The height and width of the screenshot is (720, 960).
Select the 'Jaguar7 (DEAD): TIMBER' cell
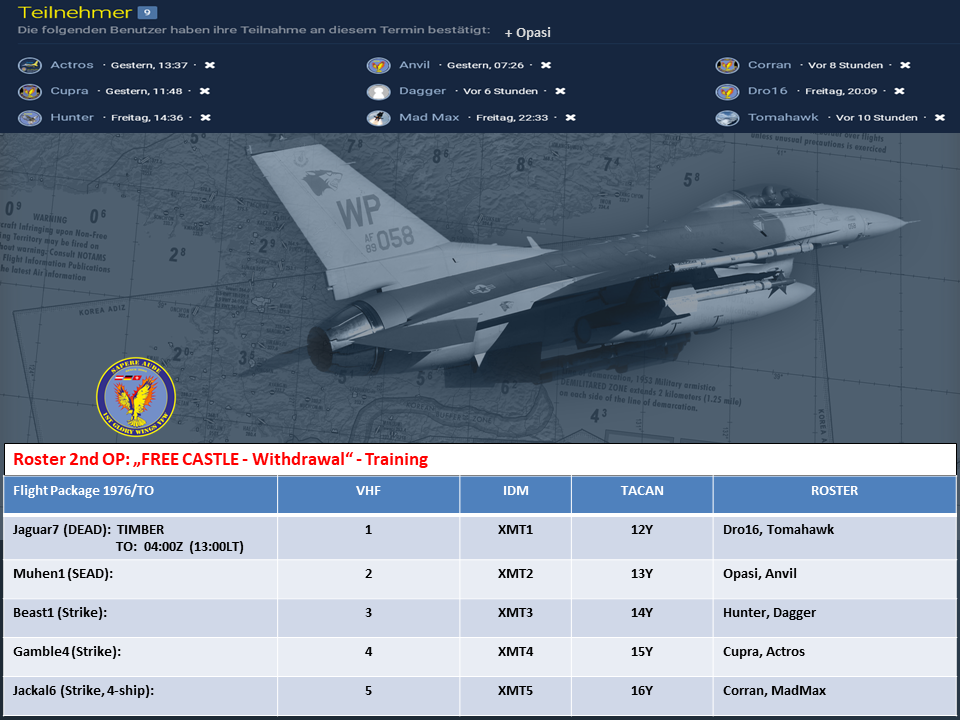tap(140, 538)
